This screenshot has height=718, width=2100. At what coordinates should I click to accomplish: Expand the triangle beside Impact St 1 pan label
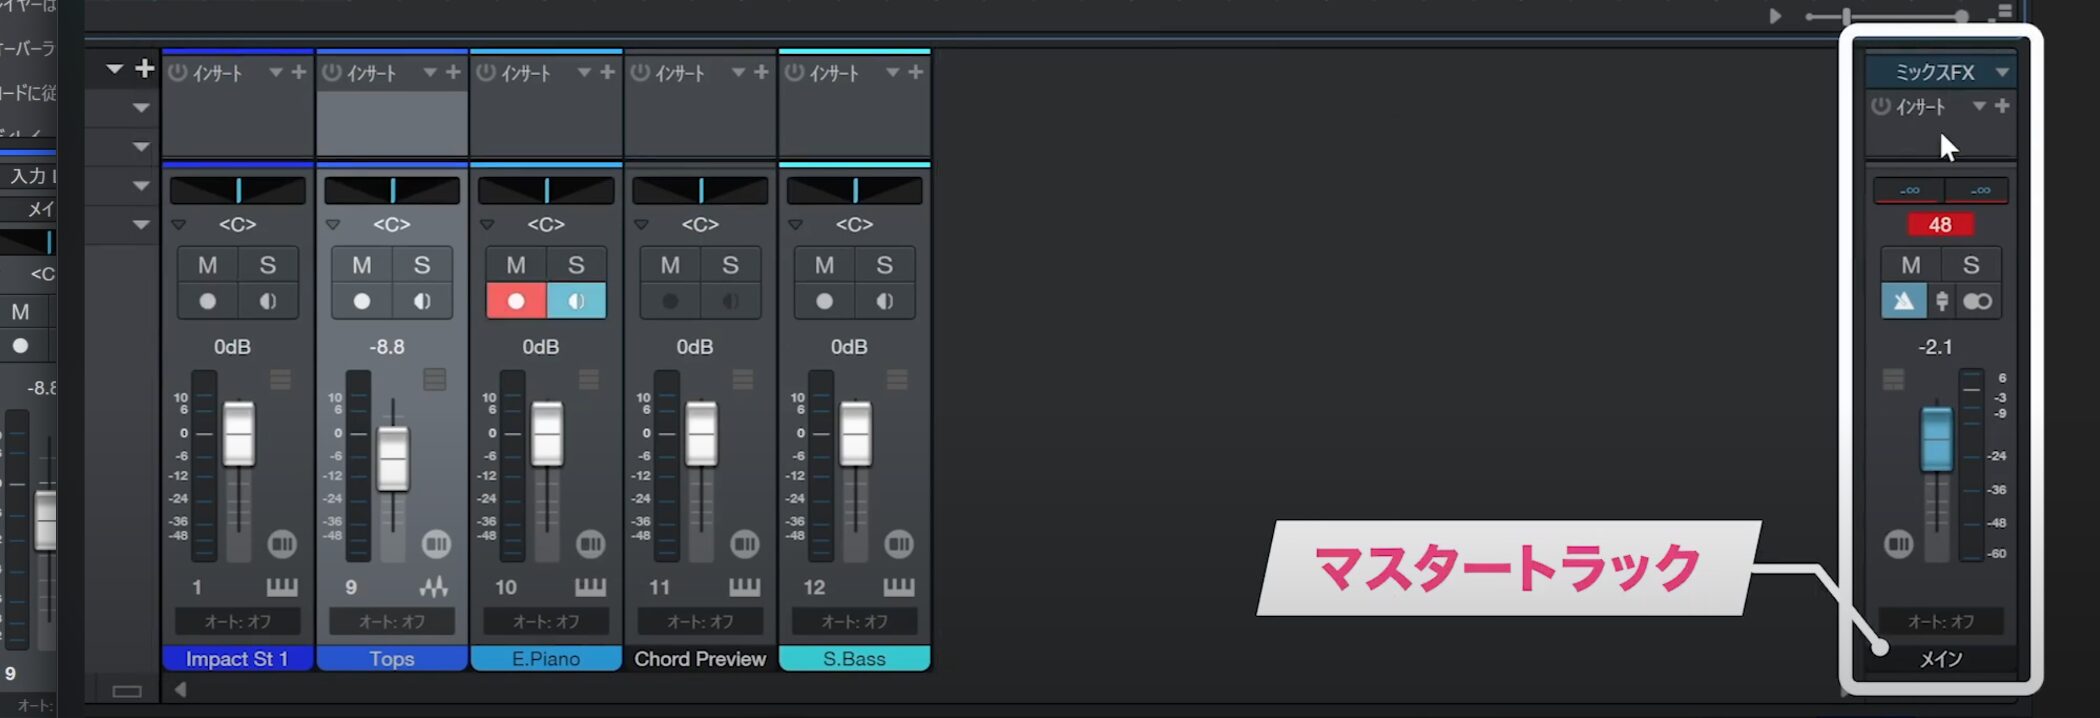179,225
